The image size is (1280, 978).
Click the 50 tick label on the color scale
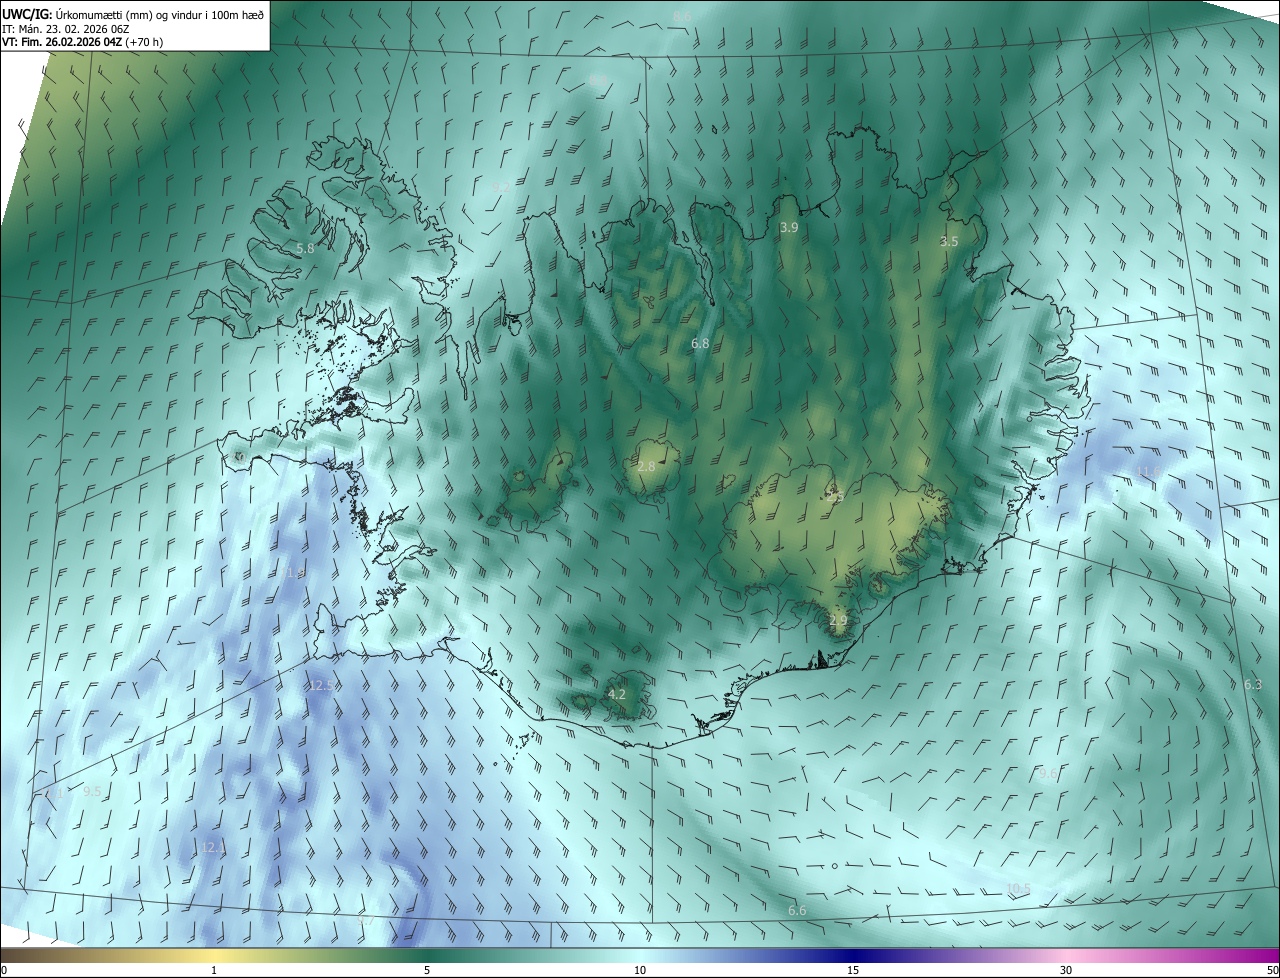click(x=1272, y=970)
